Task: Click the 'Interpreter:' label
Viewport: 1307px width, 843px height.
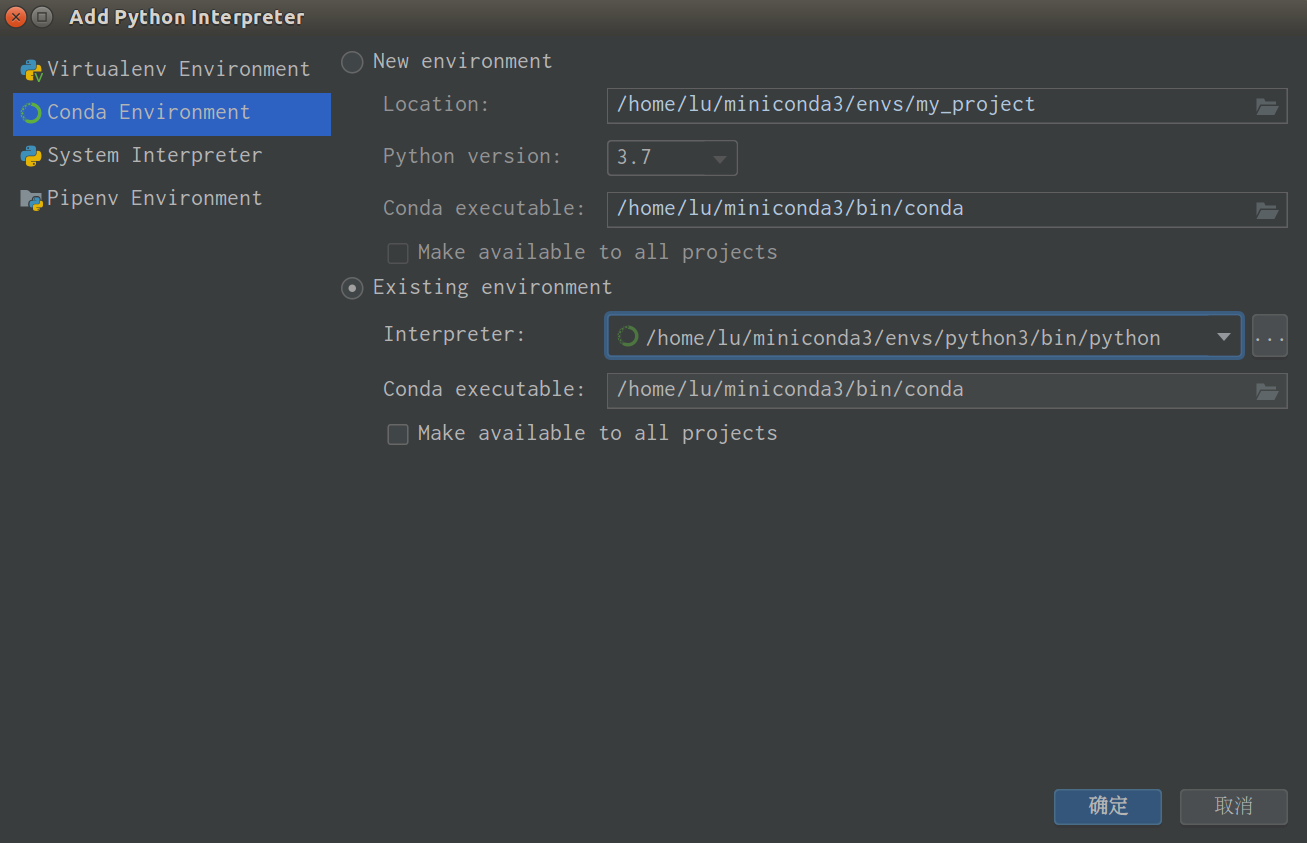Action: pos(454,334)
